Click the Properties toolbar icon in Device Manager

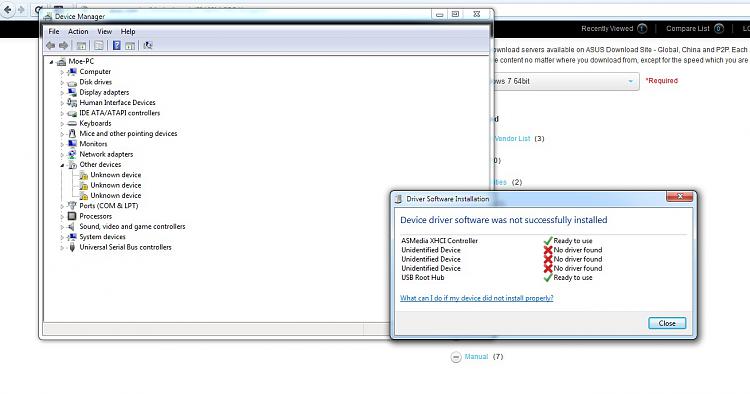(x=99, y=46)
